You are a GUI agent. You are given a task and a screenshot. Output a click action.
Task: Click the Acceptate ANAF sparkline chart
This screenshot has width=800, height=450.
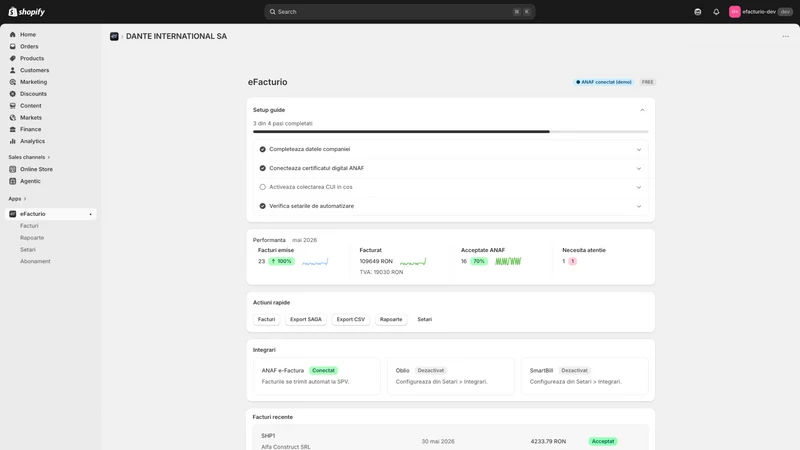508,261
